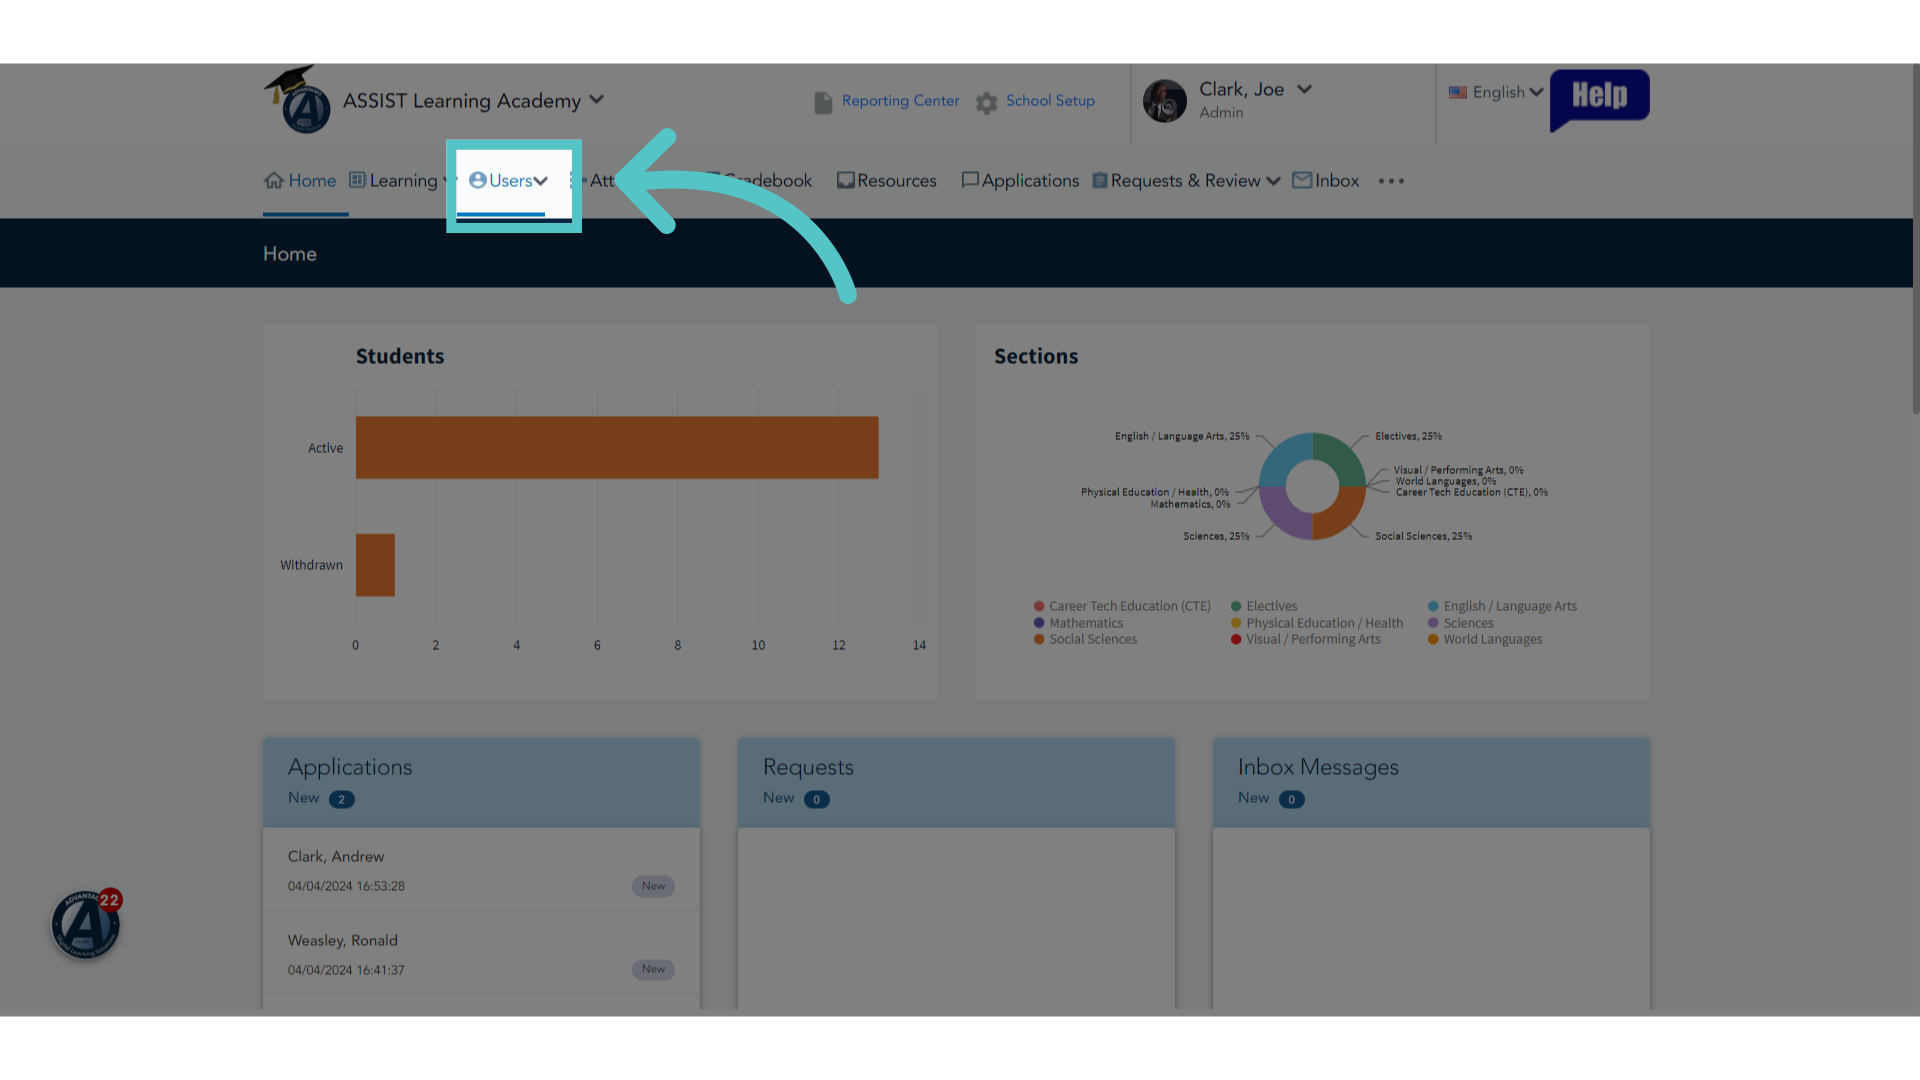Viewport: 1920px width, 1080px height.
Task: Open the School Setup link
Action: tap(1050, 101)
